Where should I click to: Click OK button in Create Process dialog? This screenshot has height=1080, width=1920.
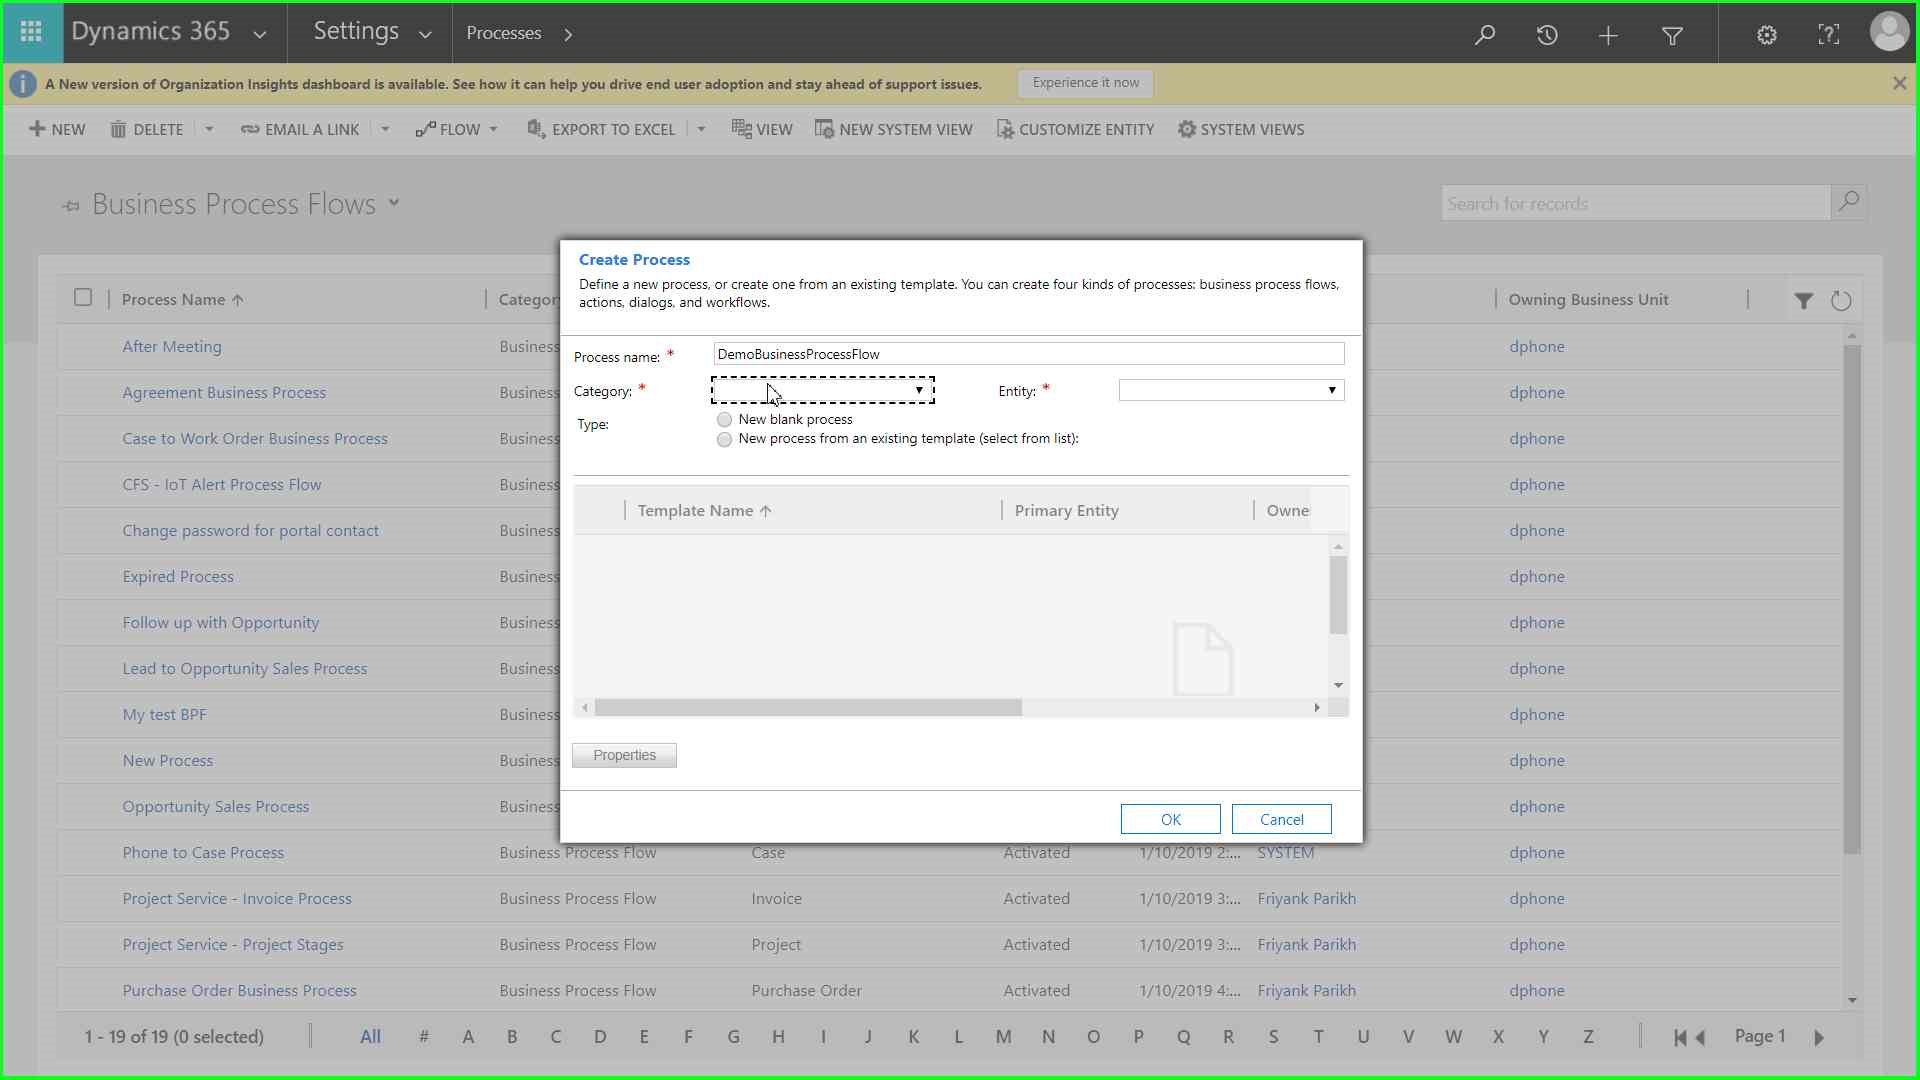click(x=1170, y=819)
